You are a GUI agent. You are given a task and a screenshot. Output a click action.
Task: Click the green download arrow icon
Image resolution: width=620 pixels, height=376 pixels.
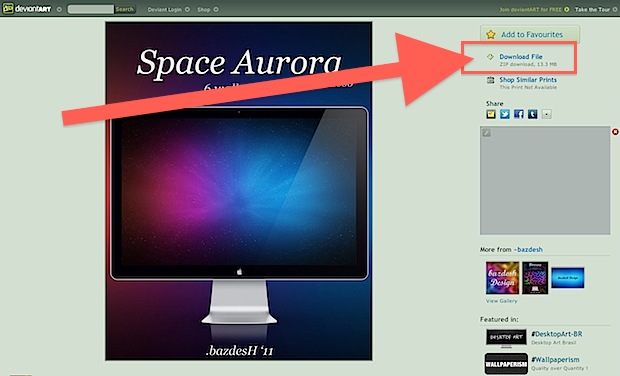coord(490,57)
